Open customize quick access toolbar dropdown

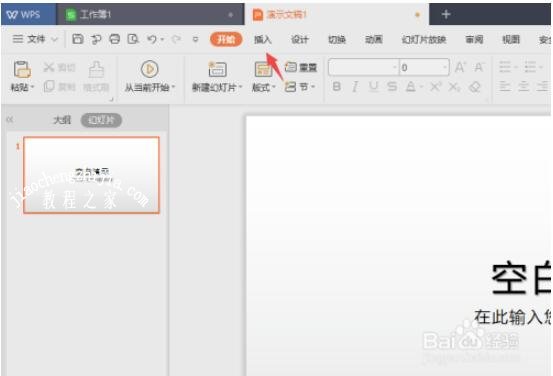[x=195, y=39]
